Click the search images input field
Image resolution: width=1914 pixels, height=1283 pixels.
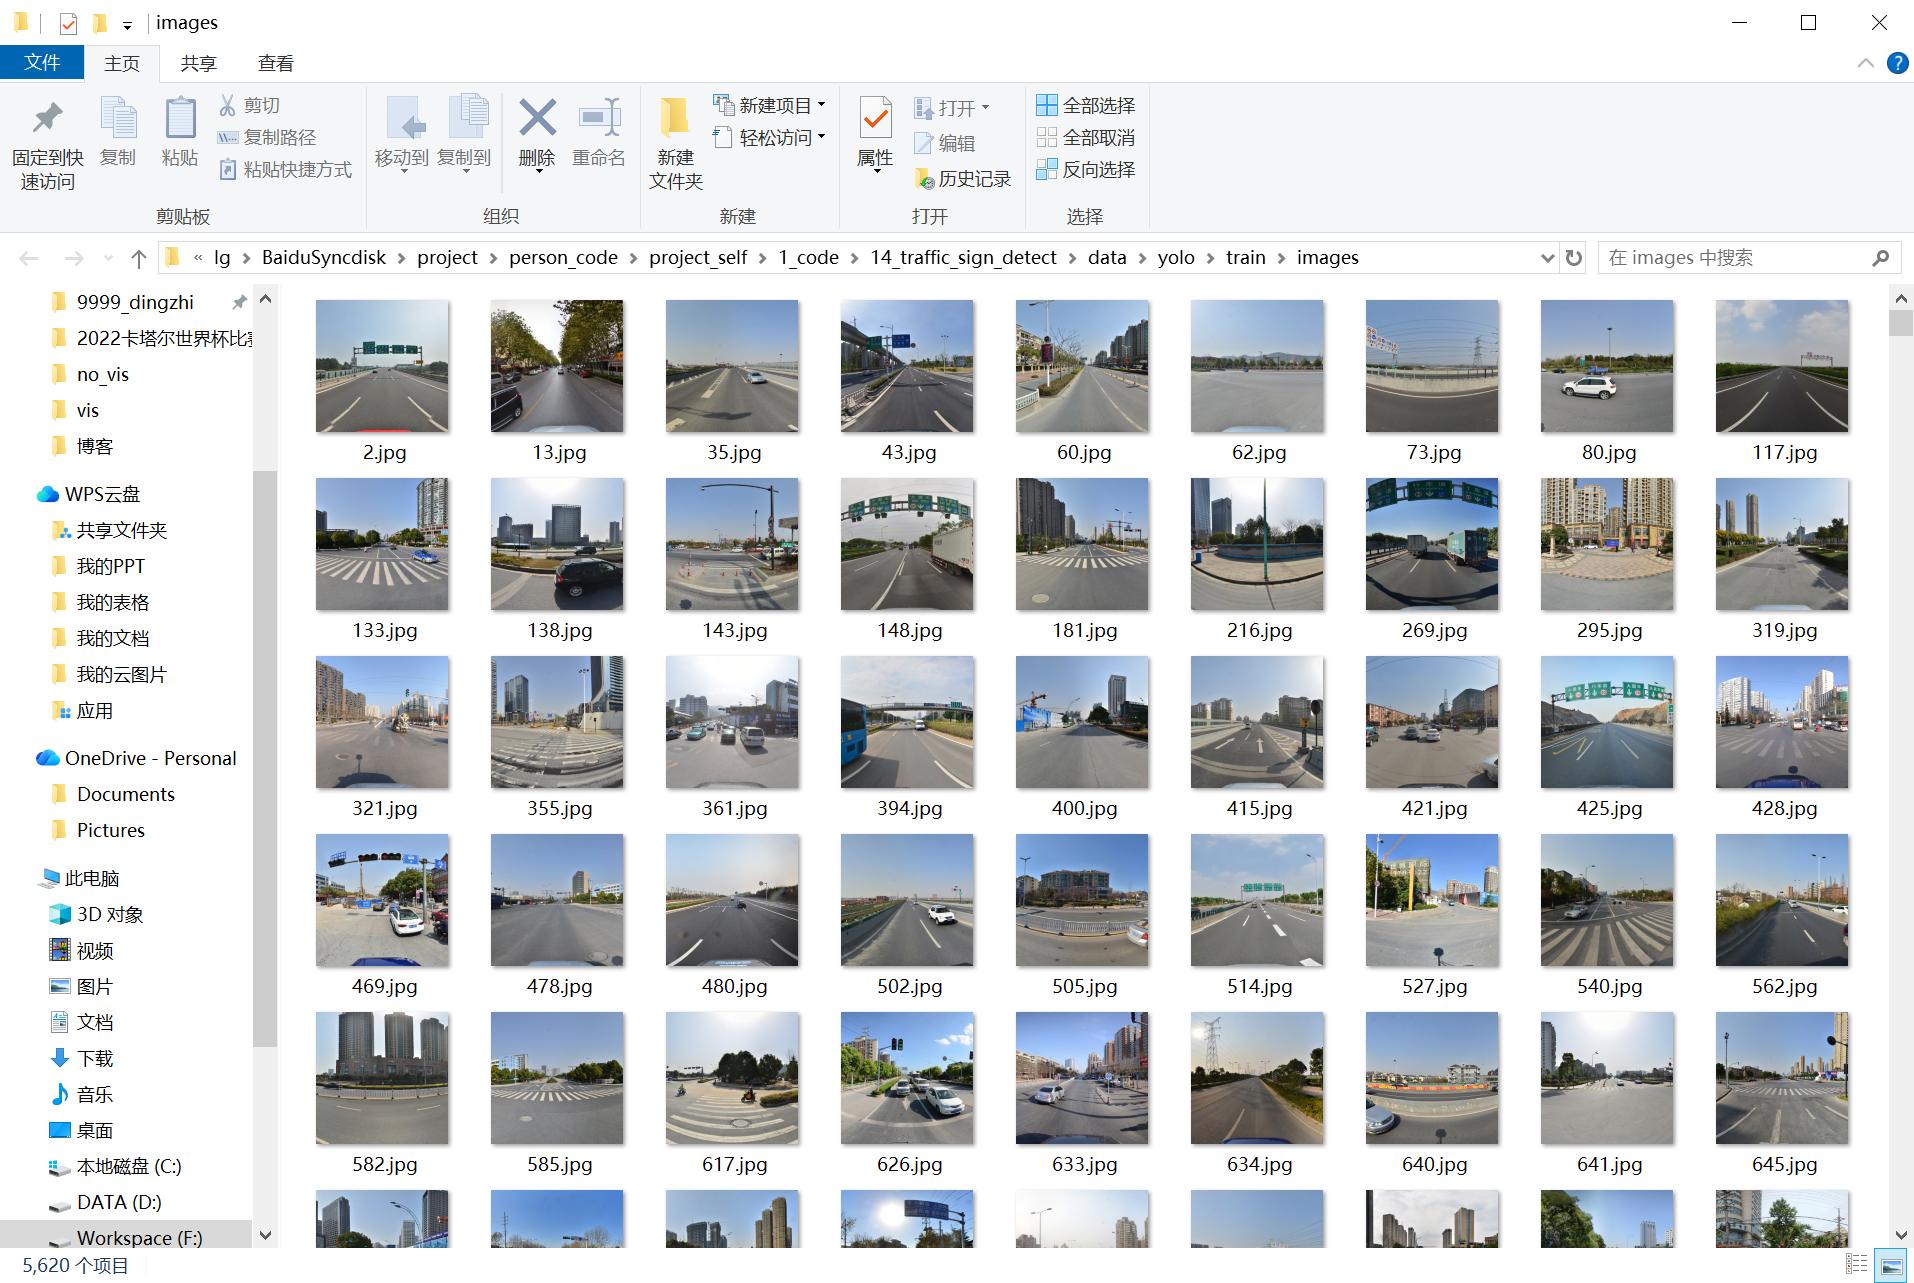(1733, 258)
